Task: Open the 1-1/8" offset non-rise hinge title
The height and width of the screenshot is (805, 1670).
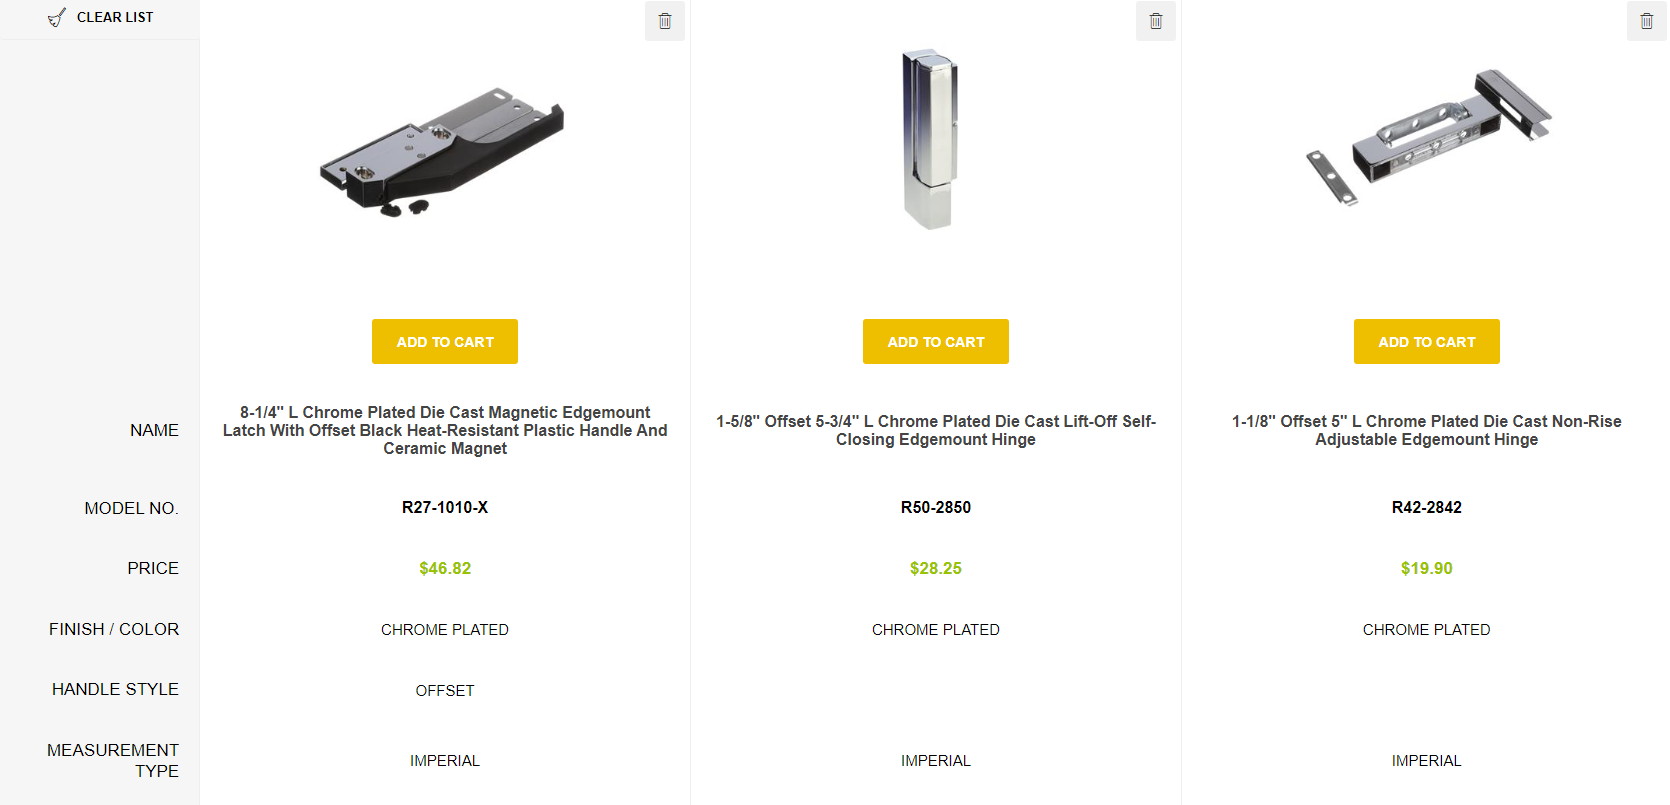Action: click(1427, 430)
